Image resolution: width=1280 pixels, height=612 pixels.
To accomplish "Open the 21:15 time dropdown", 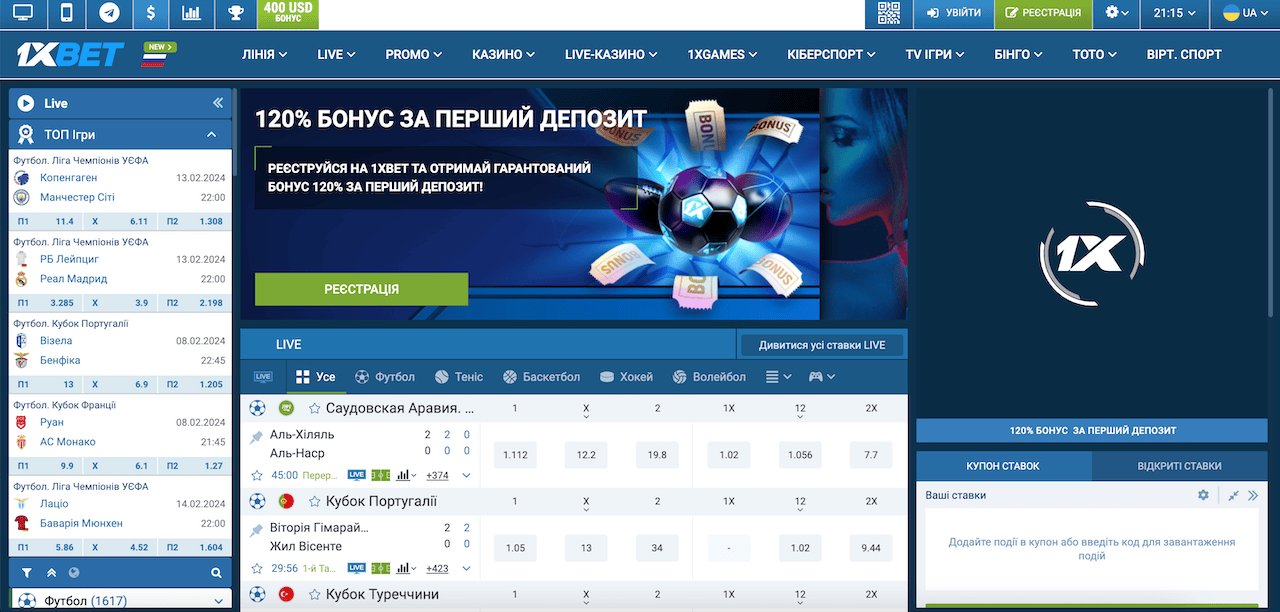I will [1175, 13].
